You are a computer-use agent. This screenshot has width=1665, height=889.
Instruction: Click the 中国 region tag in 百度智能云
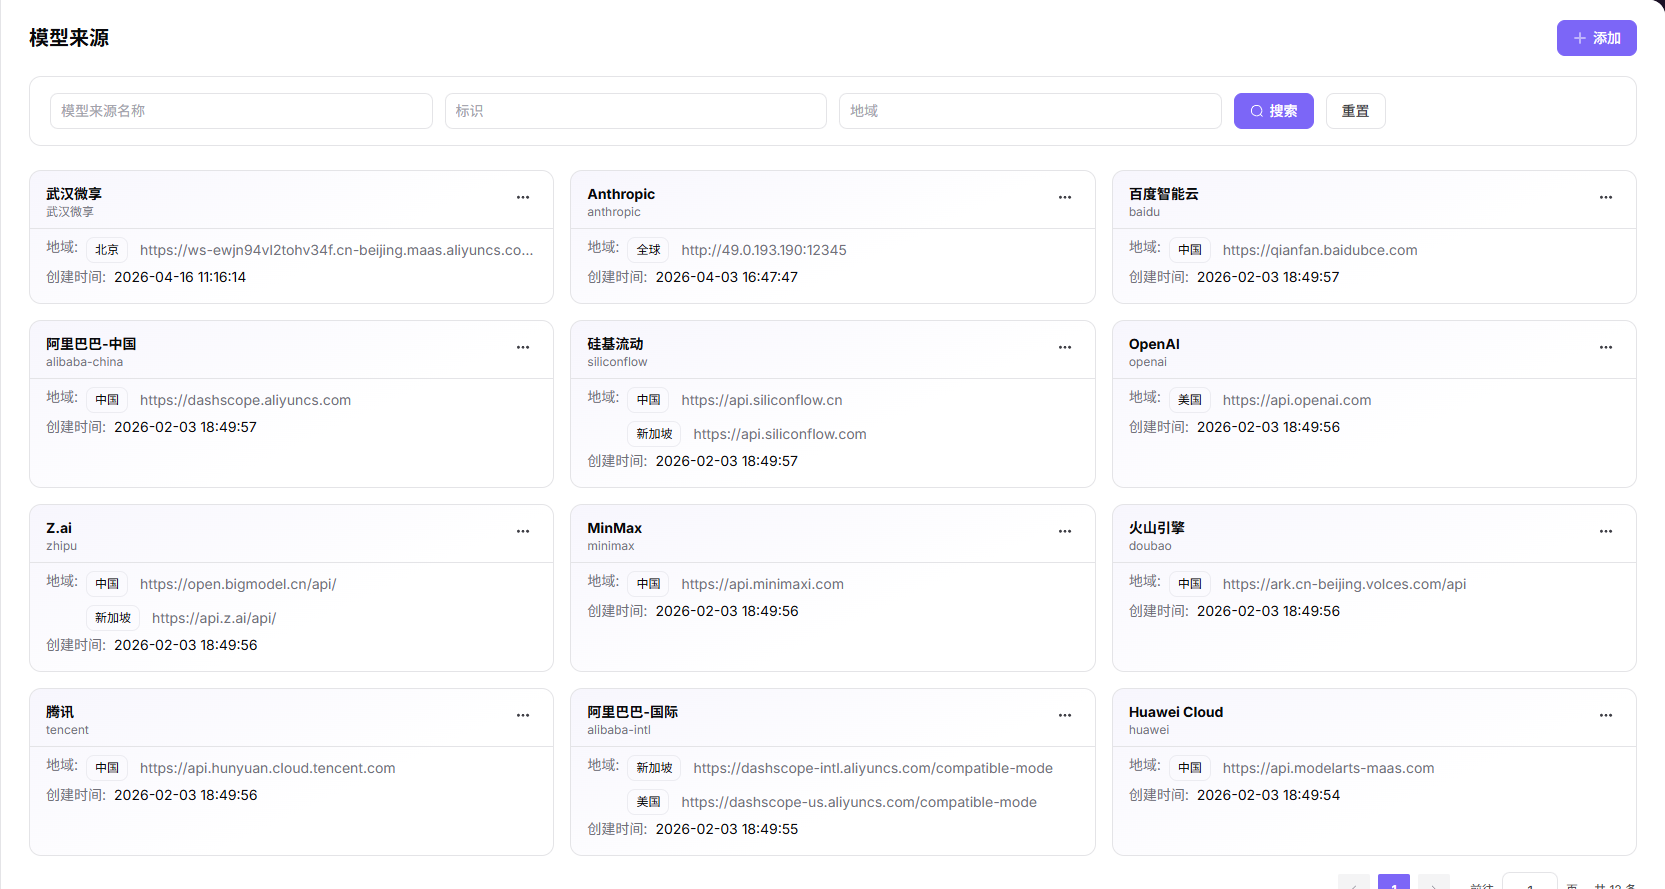tap(1190, 250)
